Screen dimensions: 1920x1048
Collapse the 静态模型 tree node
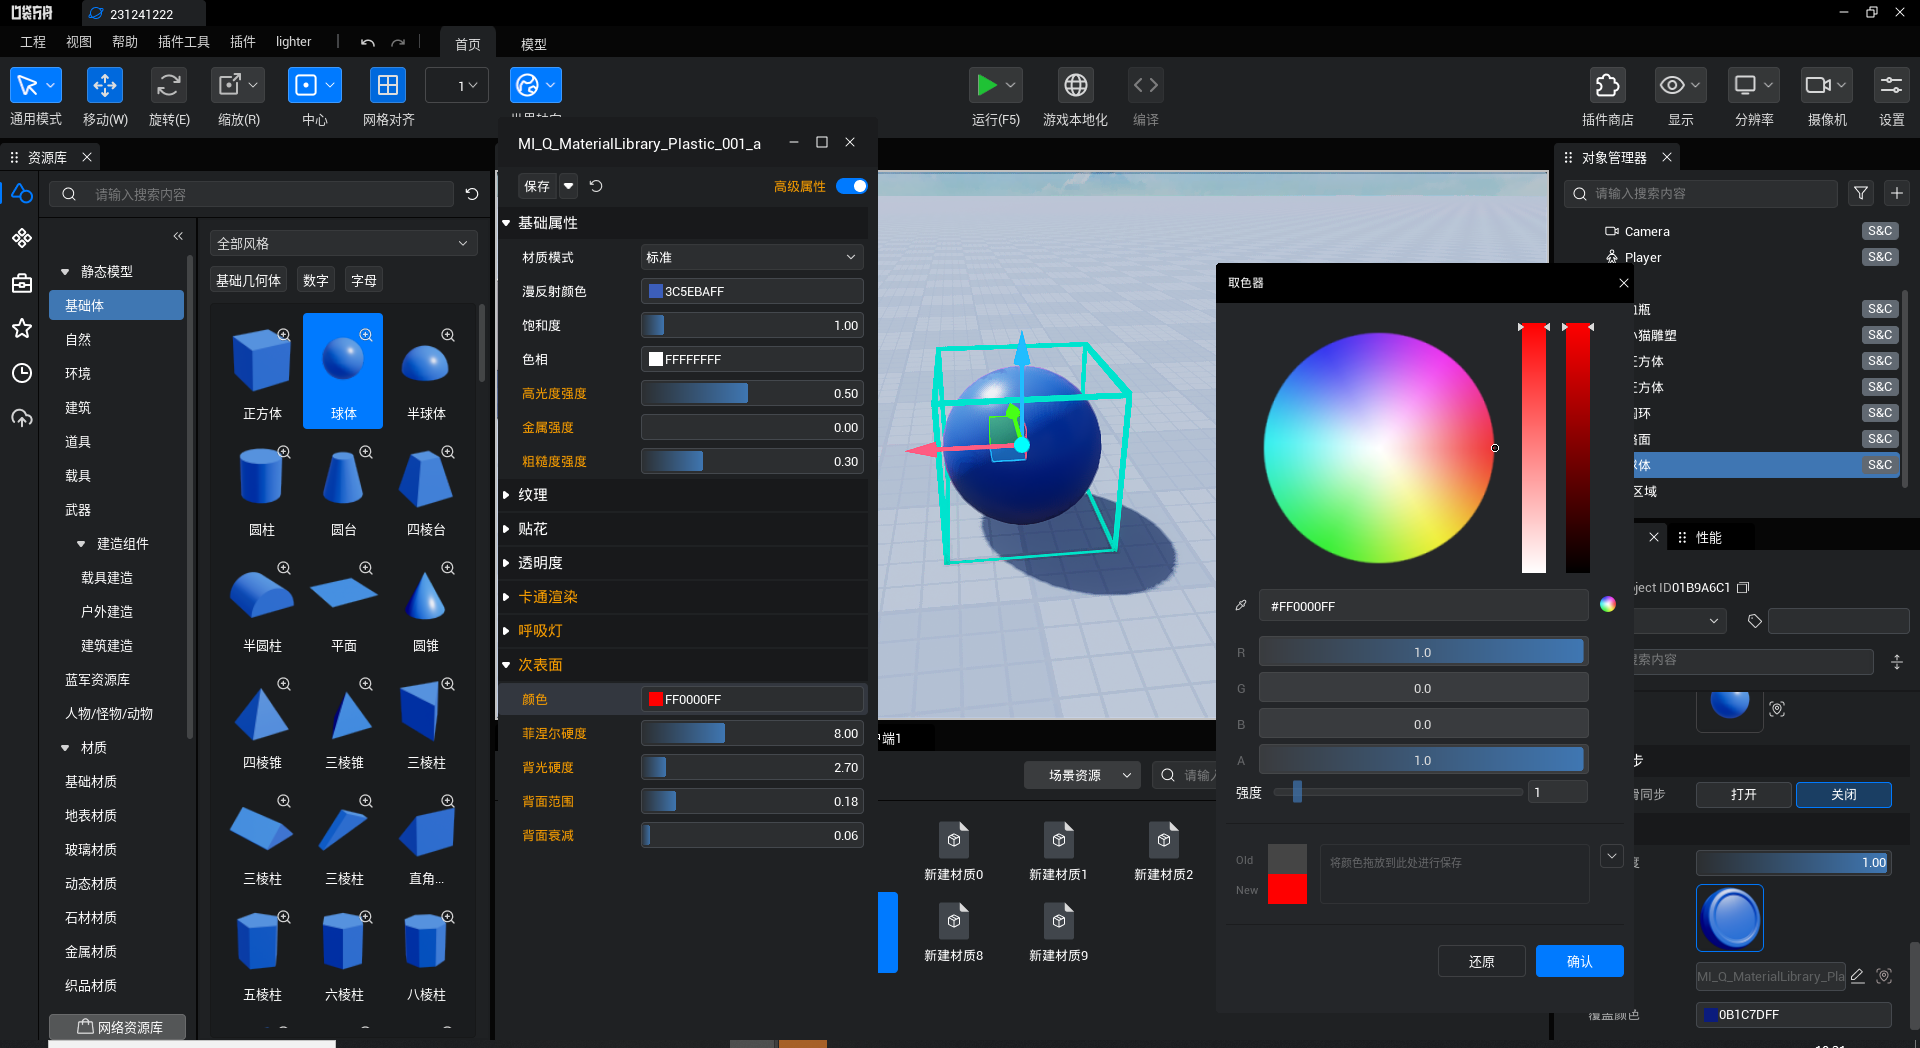tap(65, 272)
